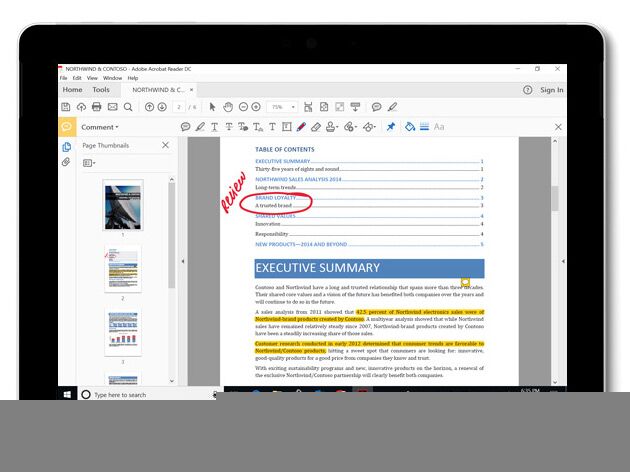This screenshot has height=472, width=630.
Task: Click the Print icon in toolbar
Action: 97,107
